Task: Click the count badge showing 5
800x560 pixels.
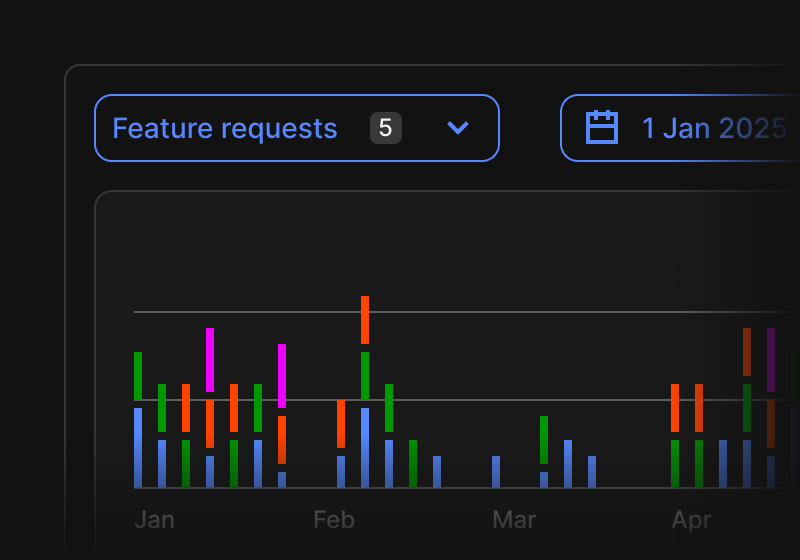Action: (x=386, y=128)
